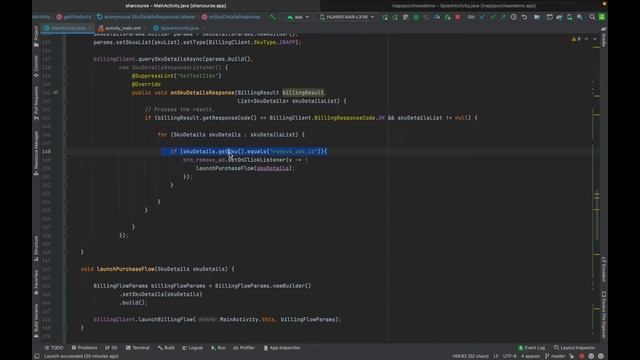Open the Structure tool window
This screenshot has width=640, height=360.
click(x=36, y=249)
